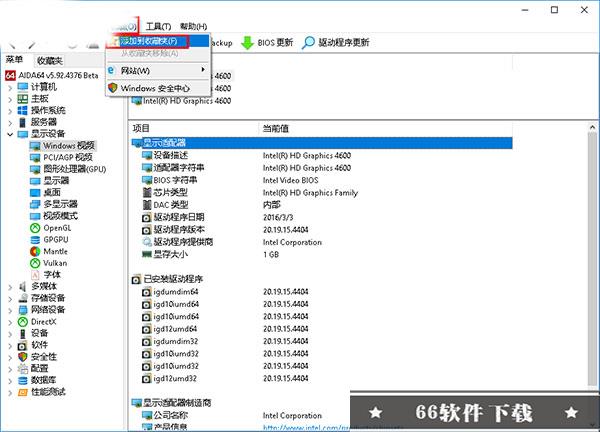The image size is (600, 432).
Task: Click the 网络设备 network icon
Action: [x=23, y=310]
